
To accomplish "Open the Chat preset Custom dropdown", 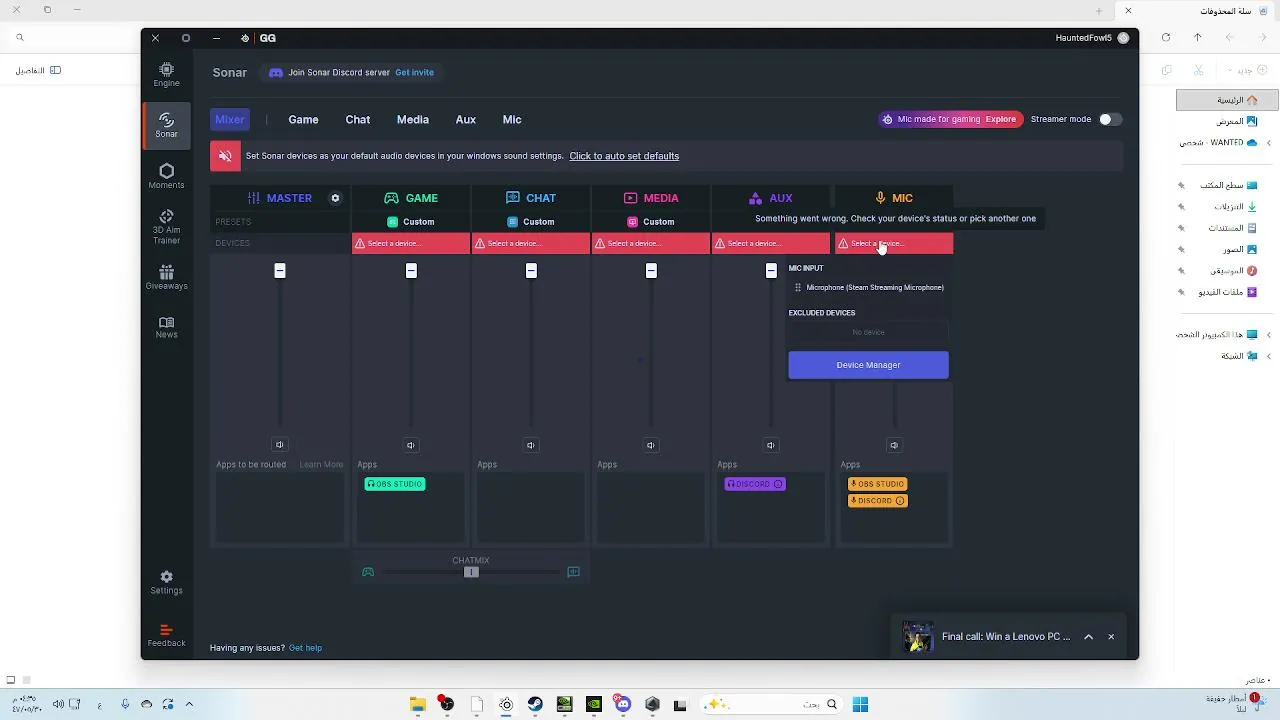I will click(531, 222).
